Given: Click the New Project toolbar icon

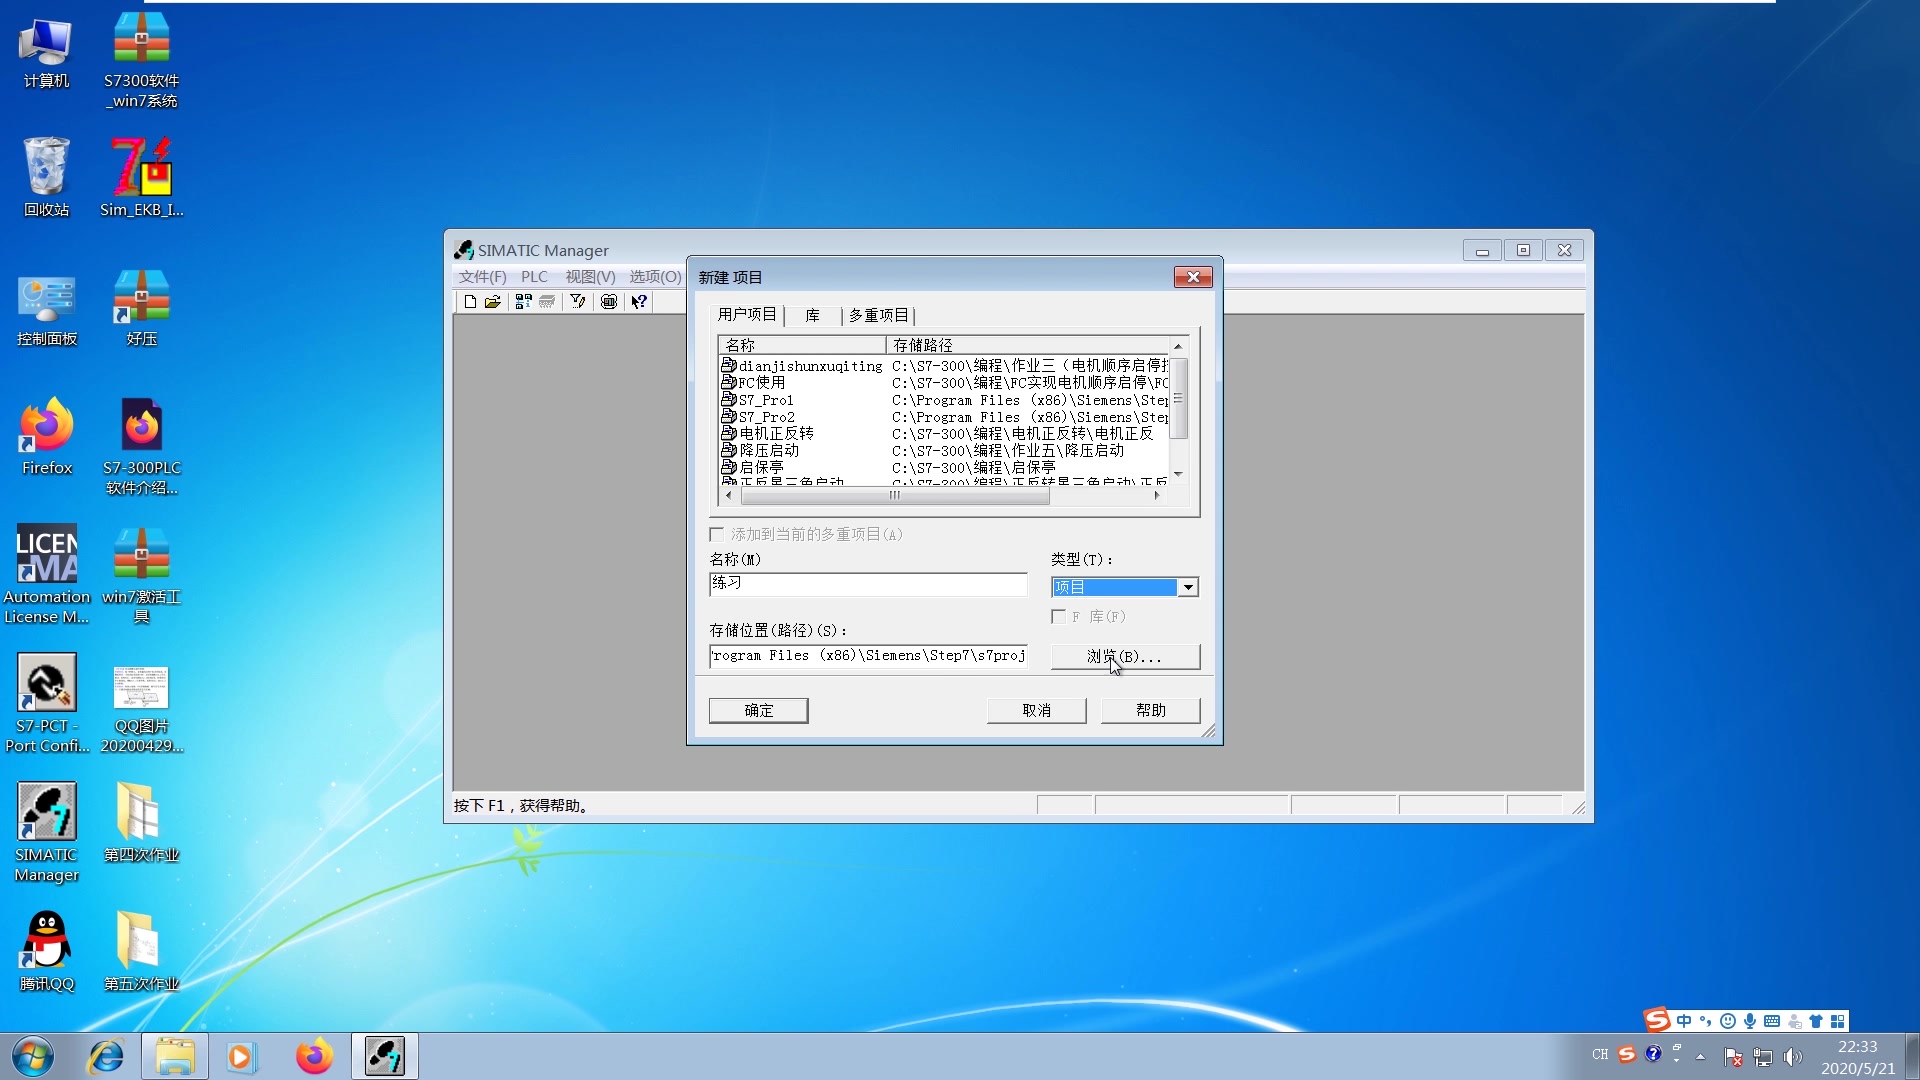Looking at the screenshot, I should point(470,301).
